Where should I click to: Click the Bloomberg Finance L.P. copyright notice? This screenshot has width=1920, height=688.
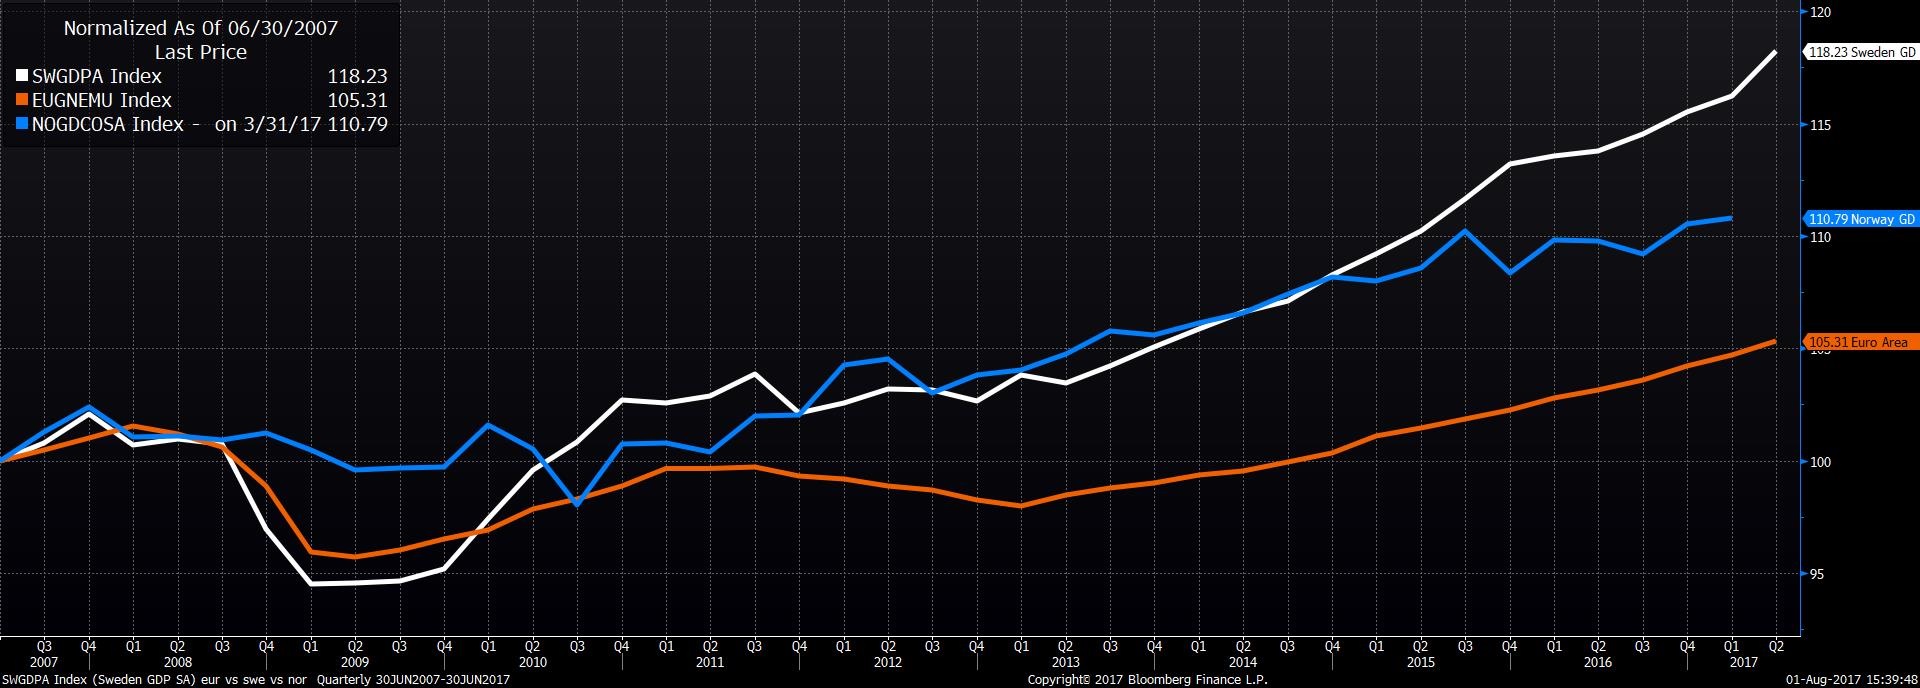1147,680
